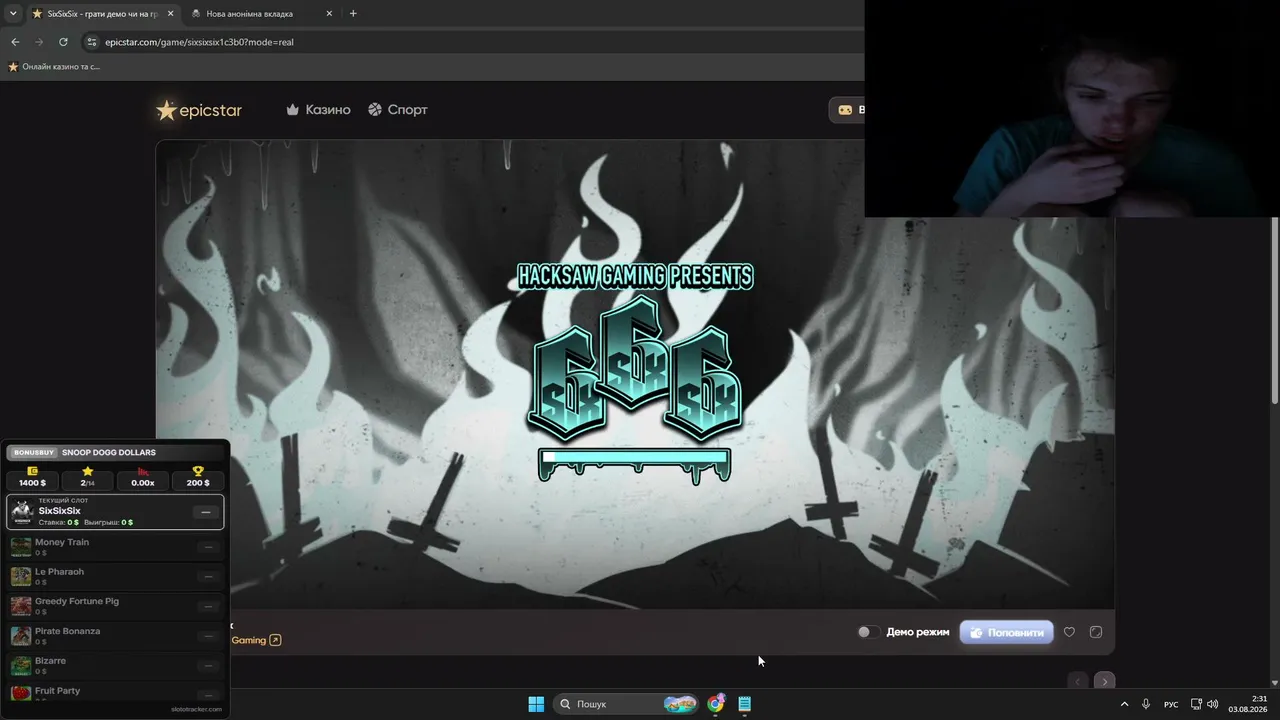The height and width of the screenshot is (720, 1280).
Task: Click the BONUSBUY badge in tracker
Action: [33, 452]
